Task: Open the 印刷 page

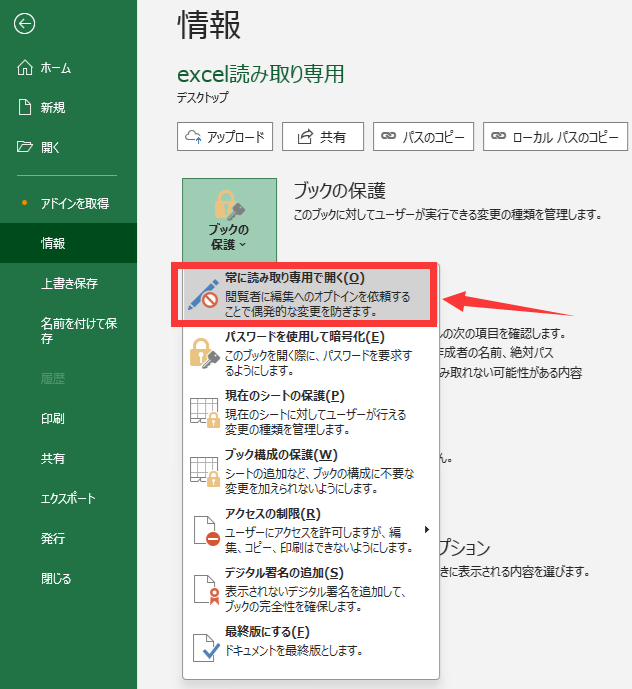Action: (53, 418)
